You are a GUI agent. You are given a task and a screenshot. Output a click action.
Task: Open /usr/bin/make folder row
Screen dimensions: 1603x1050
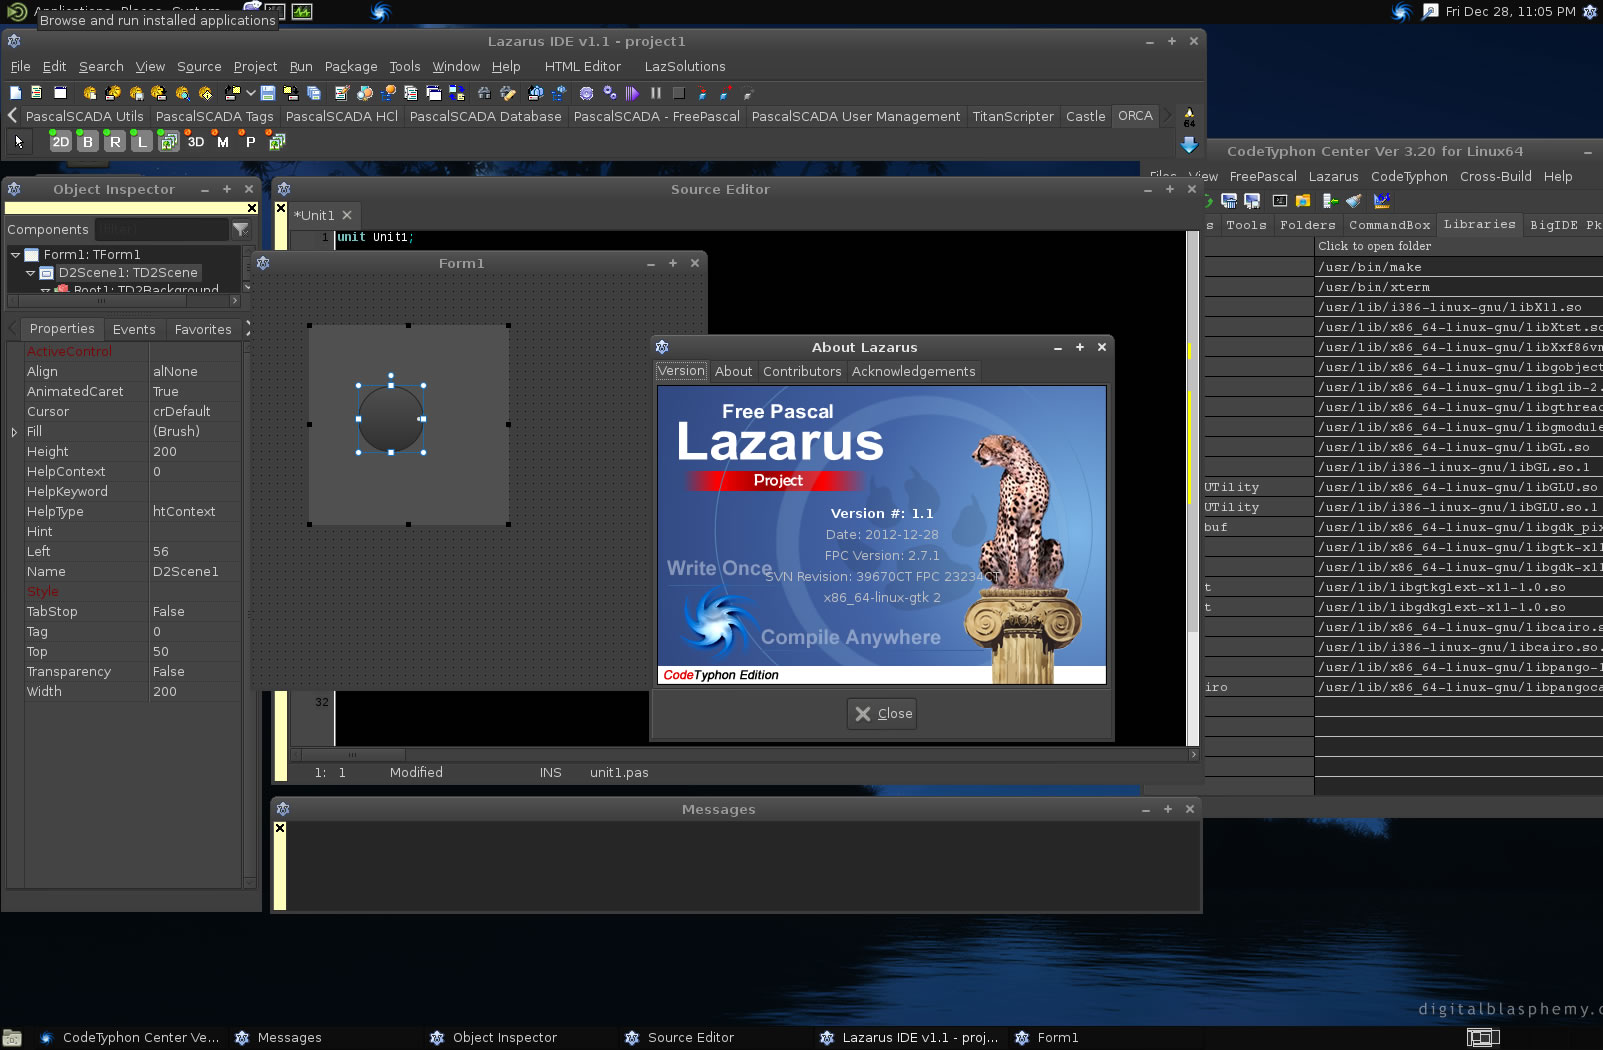(1459, 267)
